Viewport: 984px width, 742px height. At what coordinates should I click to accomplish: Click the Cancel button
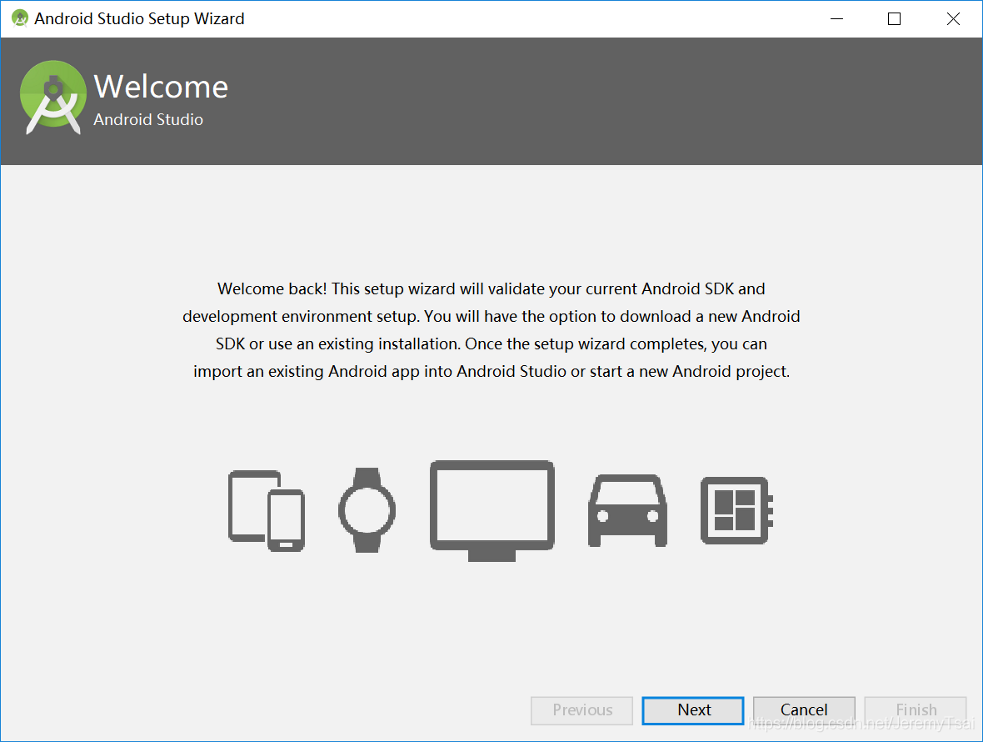[x=804, y=710]
